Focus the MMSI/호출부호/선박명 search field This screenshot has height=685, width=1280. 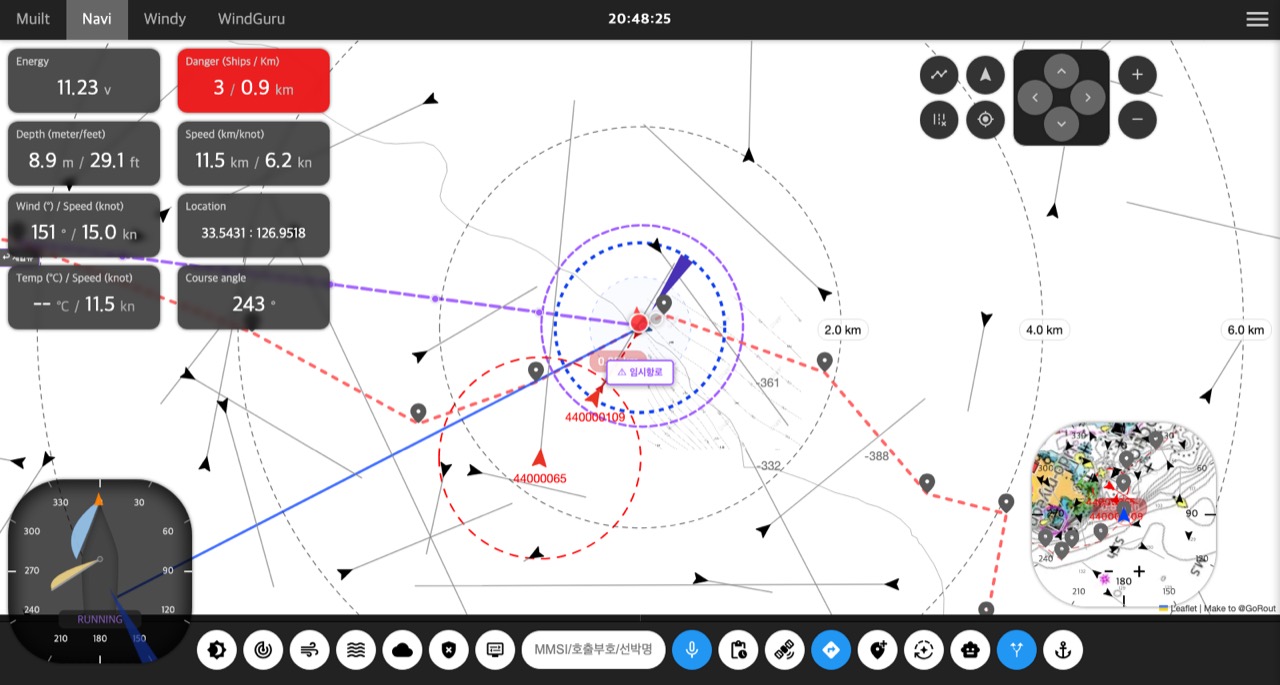tap(594, 650)
